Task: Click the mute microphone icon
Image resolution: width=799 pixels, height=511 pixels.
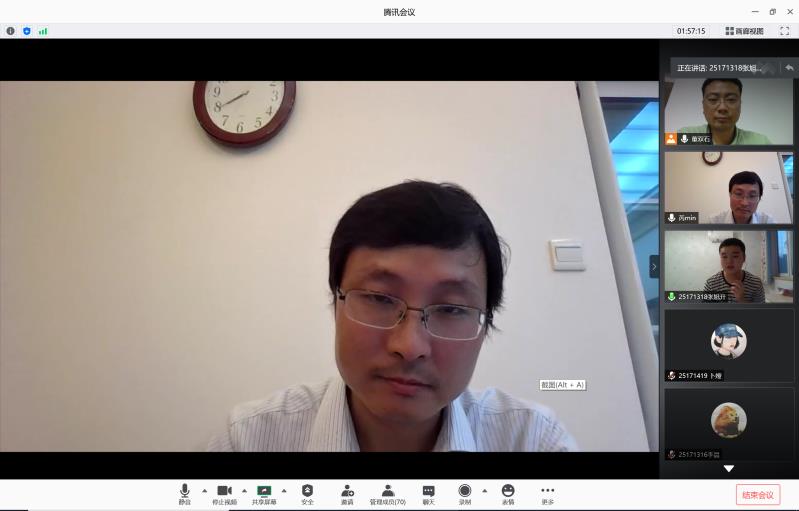Action: click(185, 491)
